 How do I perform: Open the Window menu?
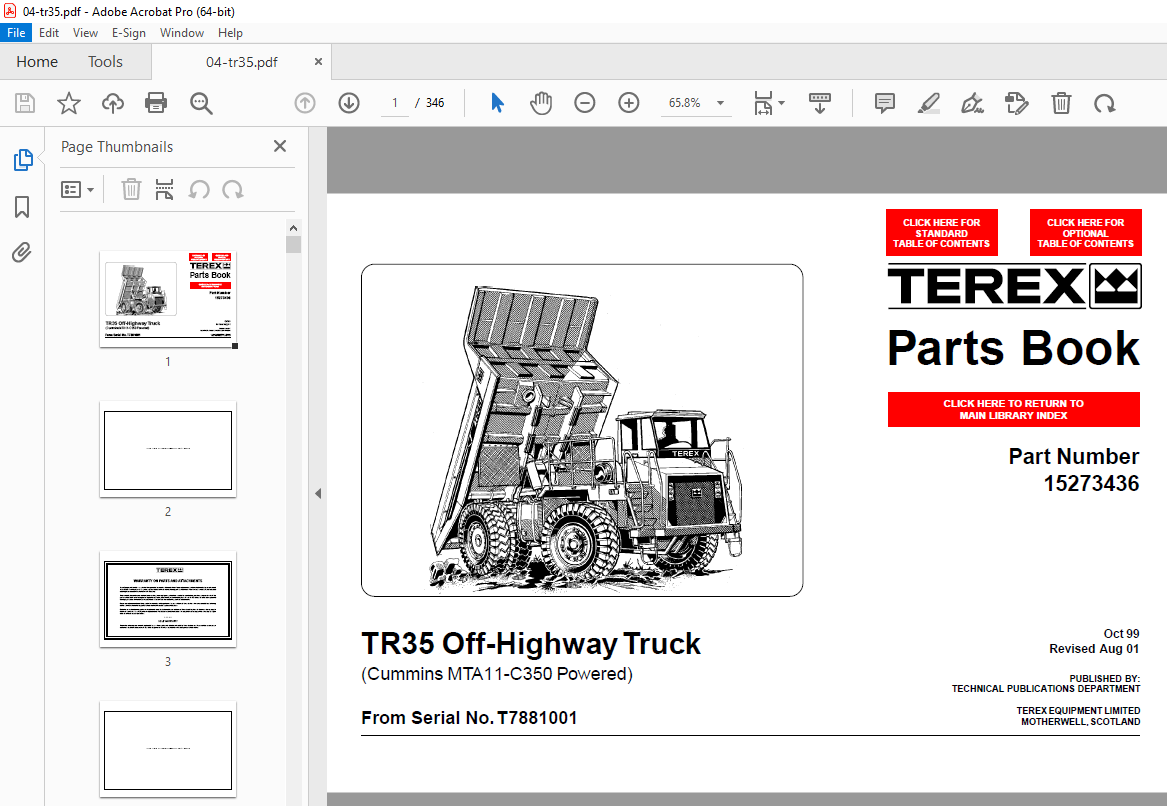click(182, 33)
